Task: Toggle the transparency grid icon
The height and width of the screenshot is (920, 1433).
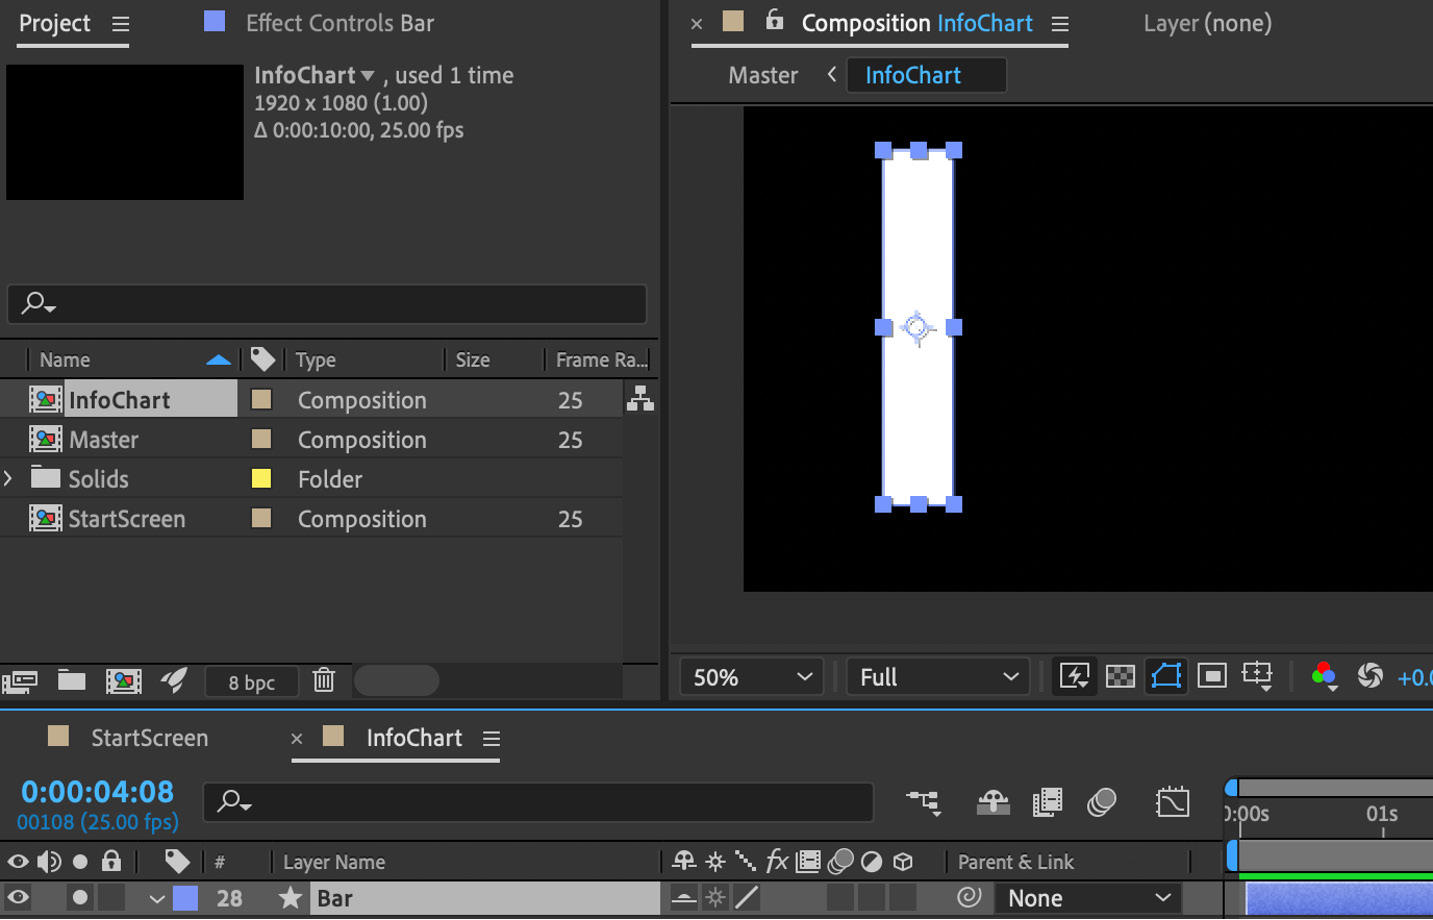Action: pyautogui.click(x=1120, y=677)
